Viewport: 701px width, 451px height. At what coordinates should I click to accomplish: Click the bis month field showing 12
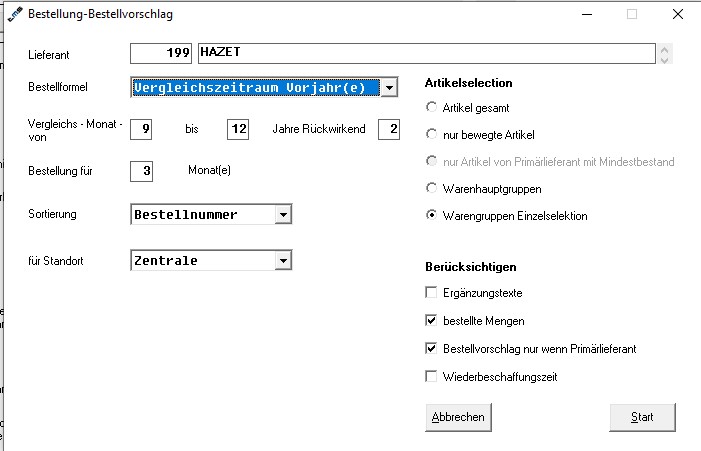[x=238, y=129]
